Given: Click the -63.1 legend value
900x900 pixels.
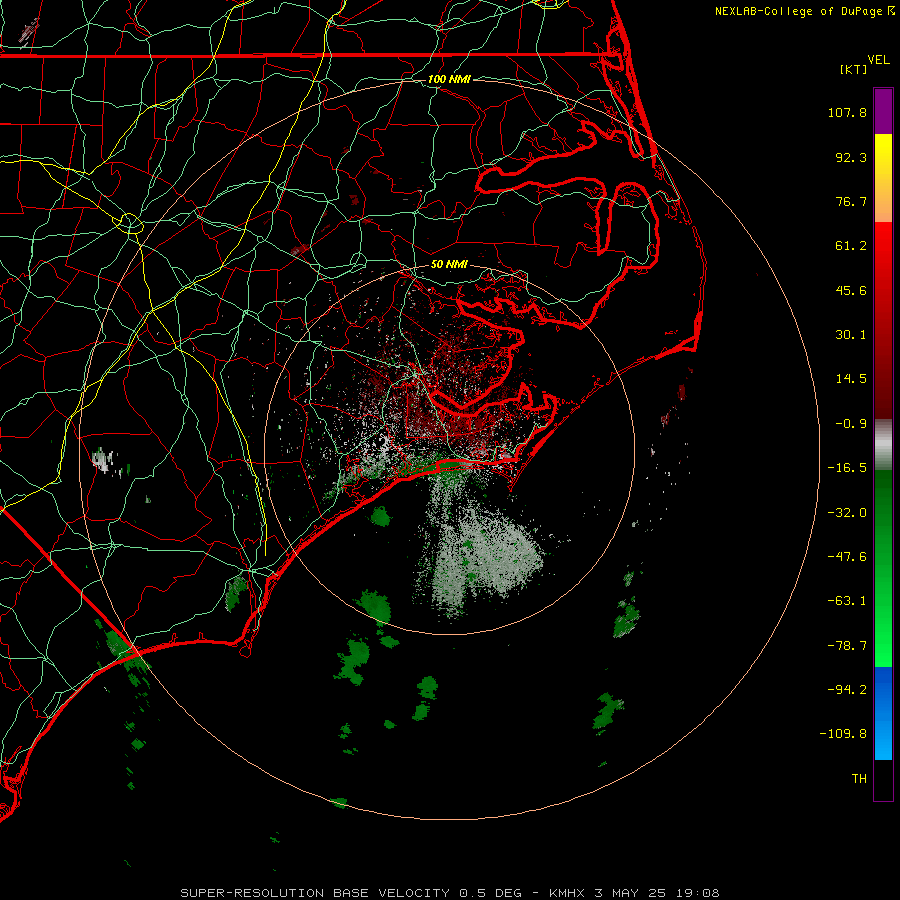Looking at the screenshot, I should click(x=847, y=601).
